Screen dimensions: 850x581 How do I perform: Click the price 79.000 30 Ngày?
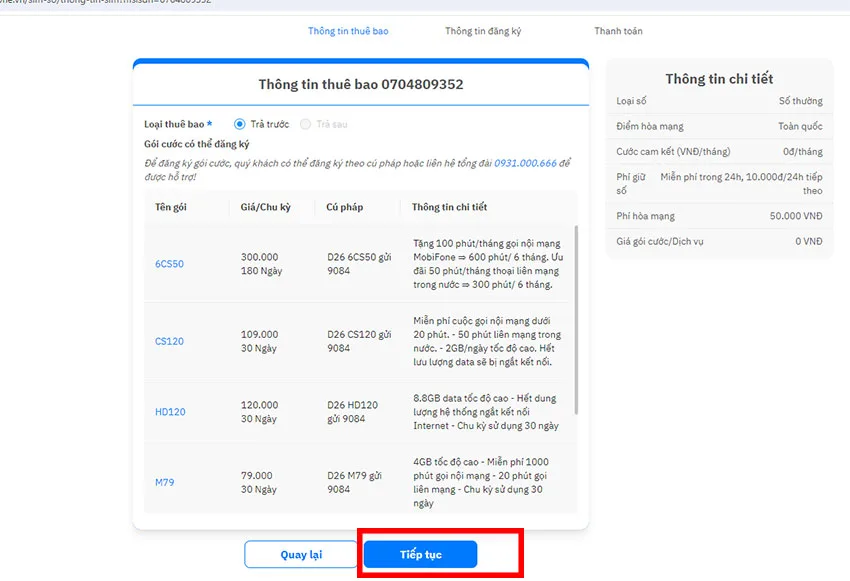259,482
